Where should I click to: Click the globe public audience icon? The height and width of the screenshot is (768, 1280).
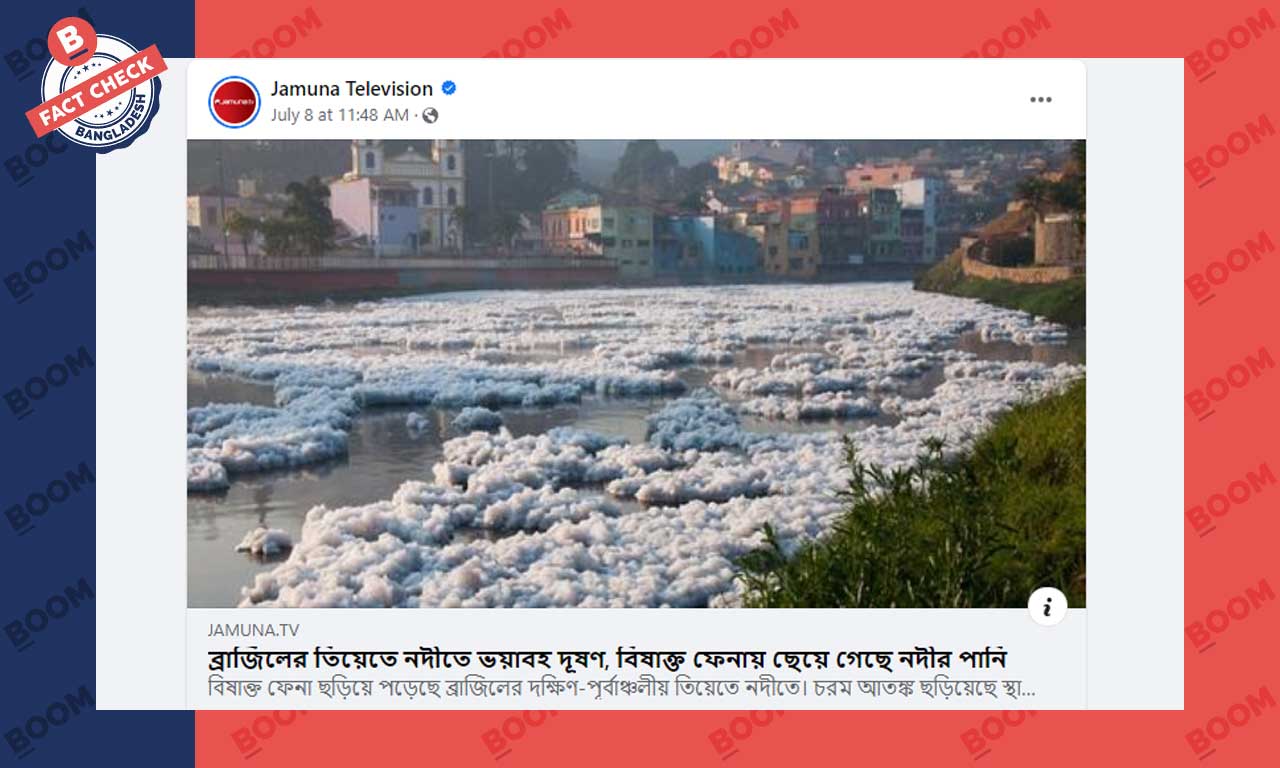tap(430, 116)
